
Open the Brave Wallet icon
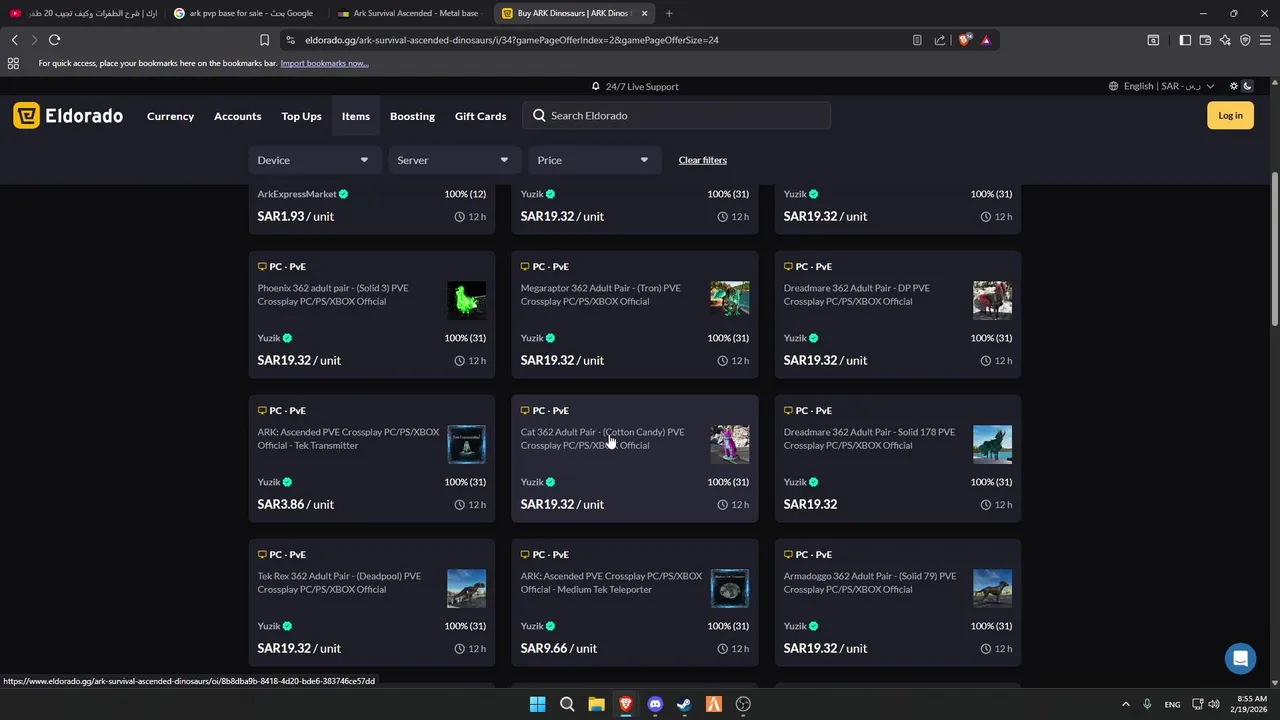coord(1205,40)
